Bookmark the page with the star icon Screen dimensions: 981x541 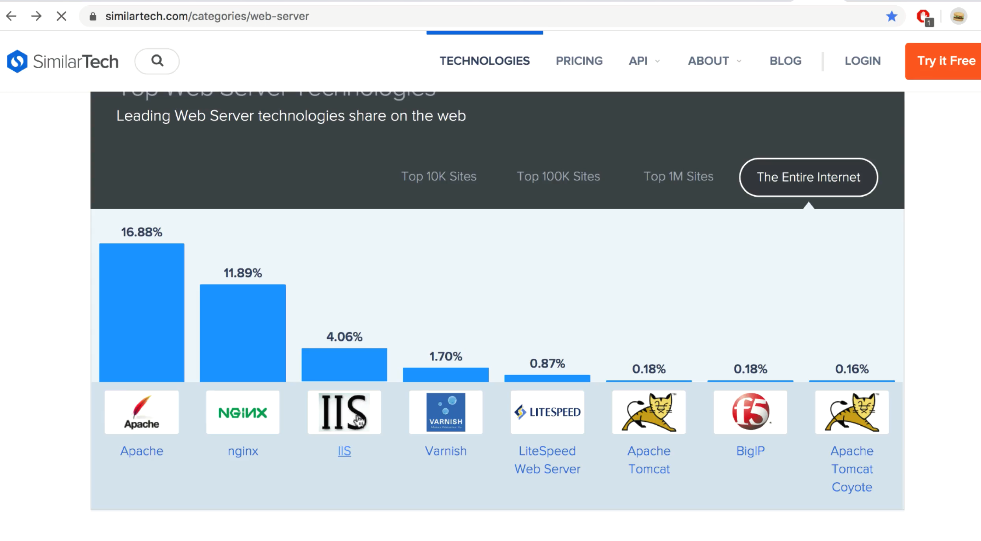tap(892, 16)
